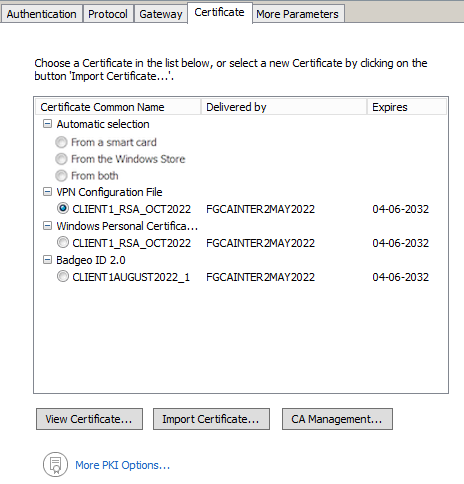This screenshot has height=484, width=464.
Task: Open the Protocol tab
Action: click(108, 14)
